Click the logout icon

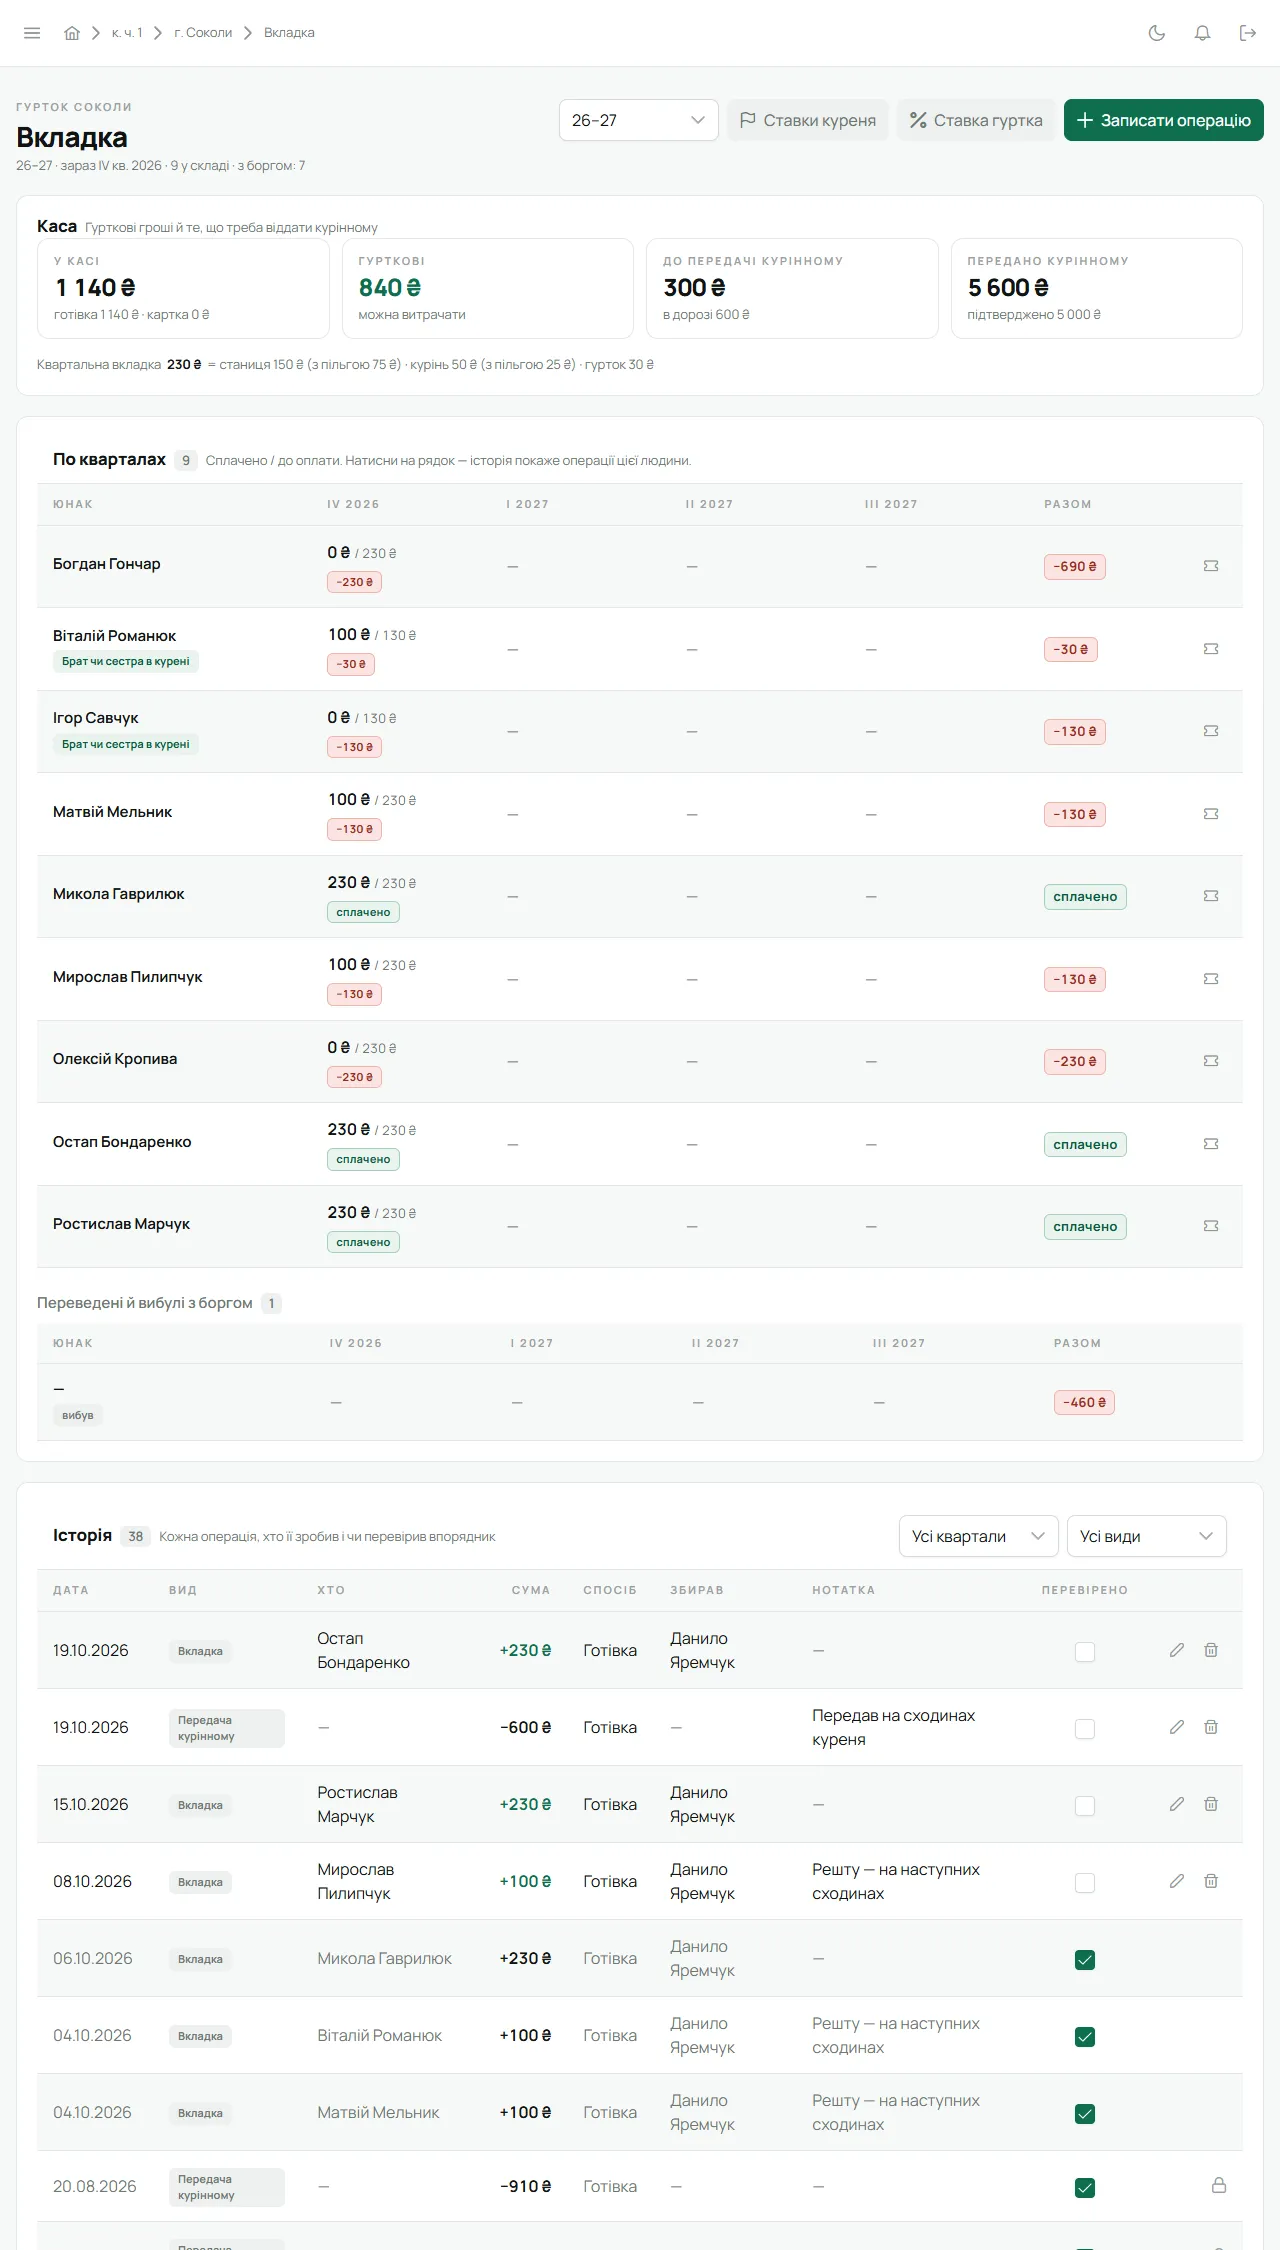click(x=1248, y=33)
